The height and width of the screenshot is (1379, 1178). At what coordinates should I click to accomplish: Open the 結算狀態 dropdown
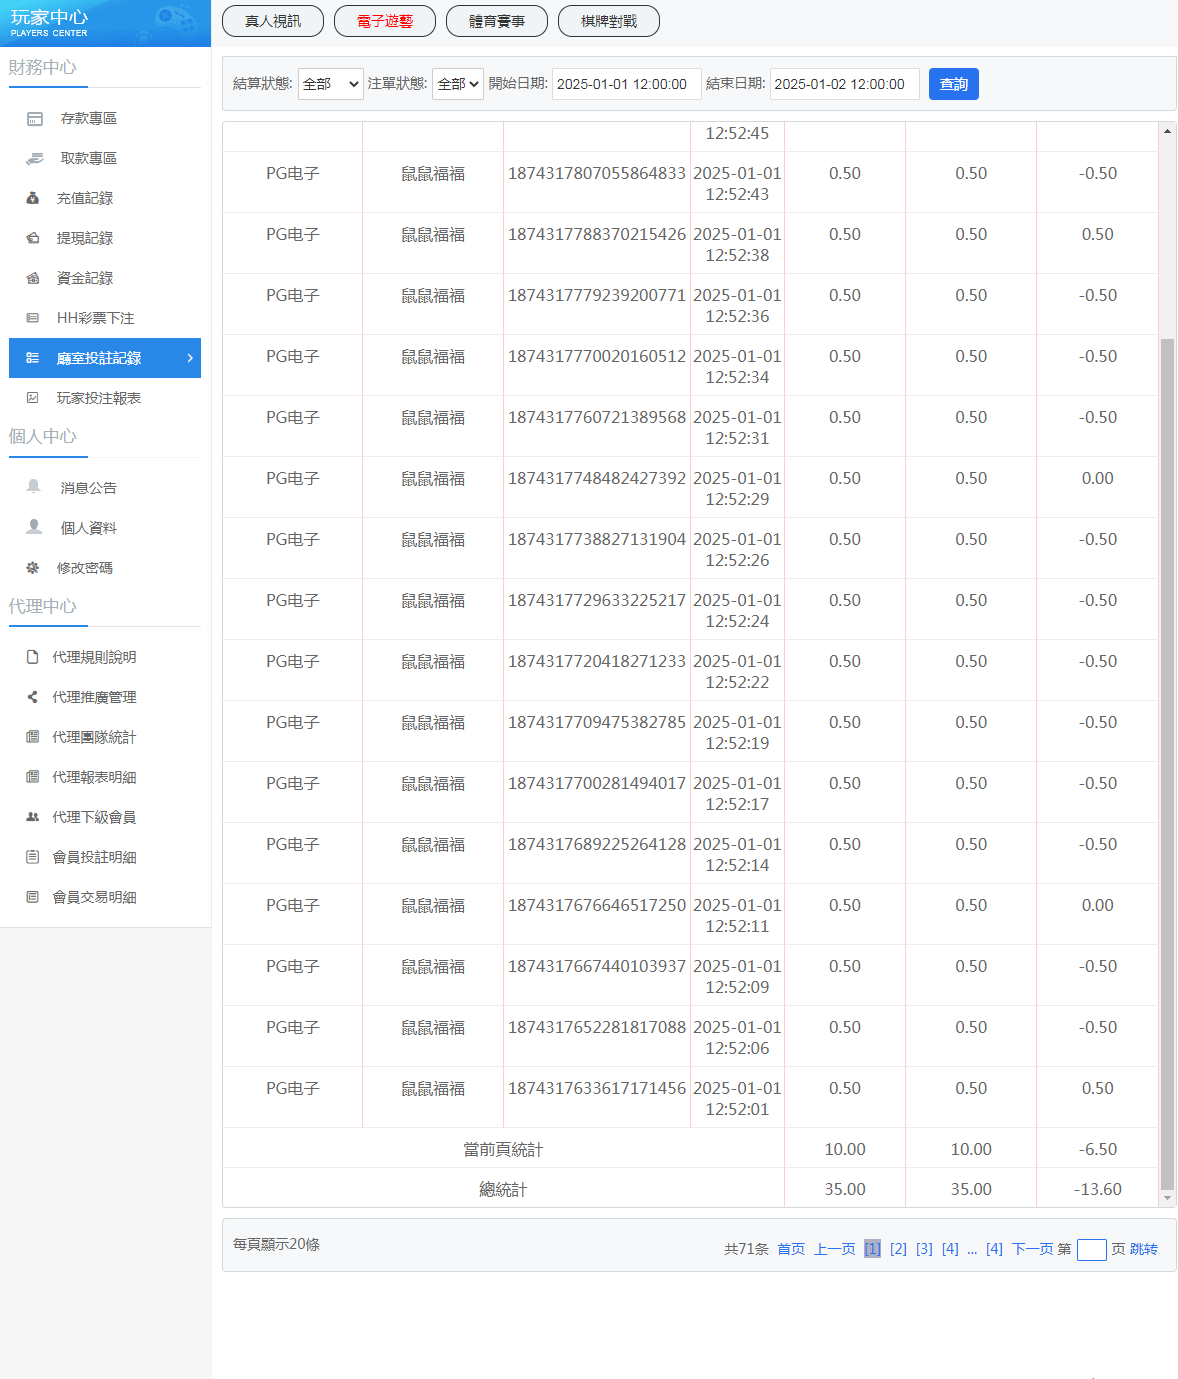pyautogui.click(x=330, y=84)
